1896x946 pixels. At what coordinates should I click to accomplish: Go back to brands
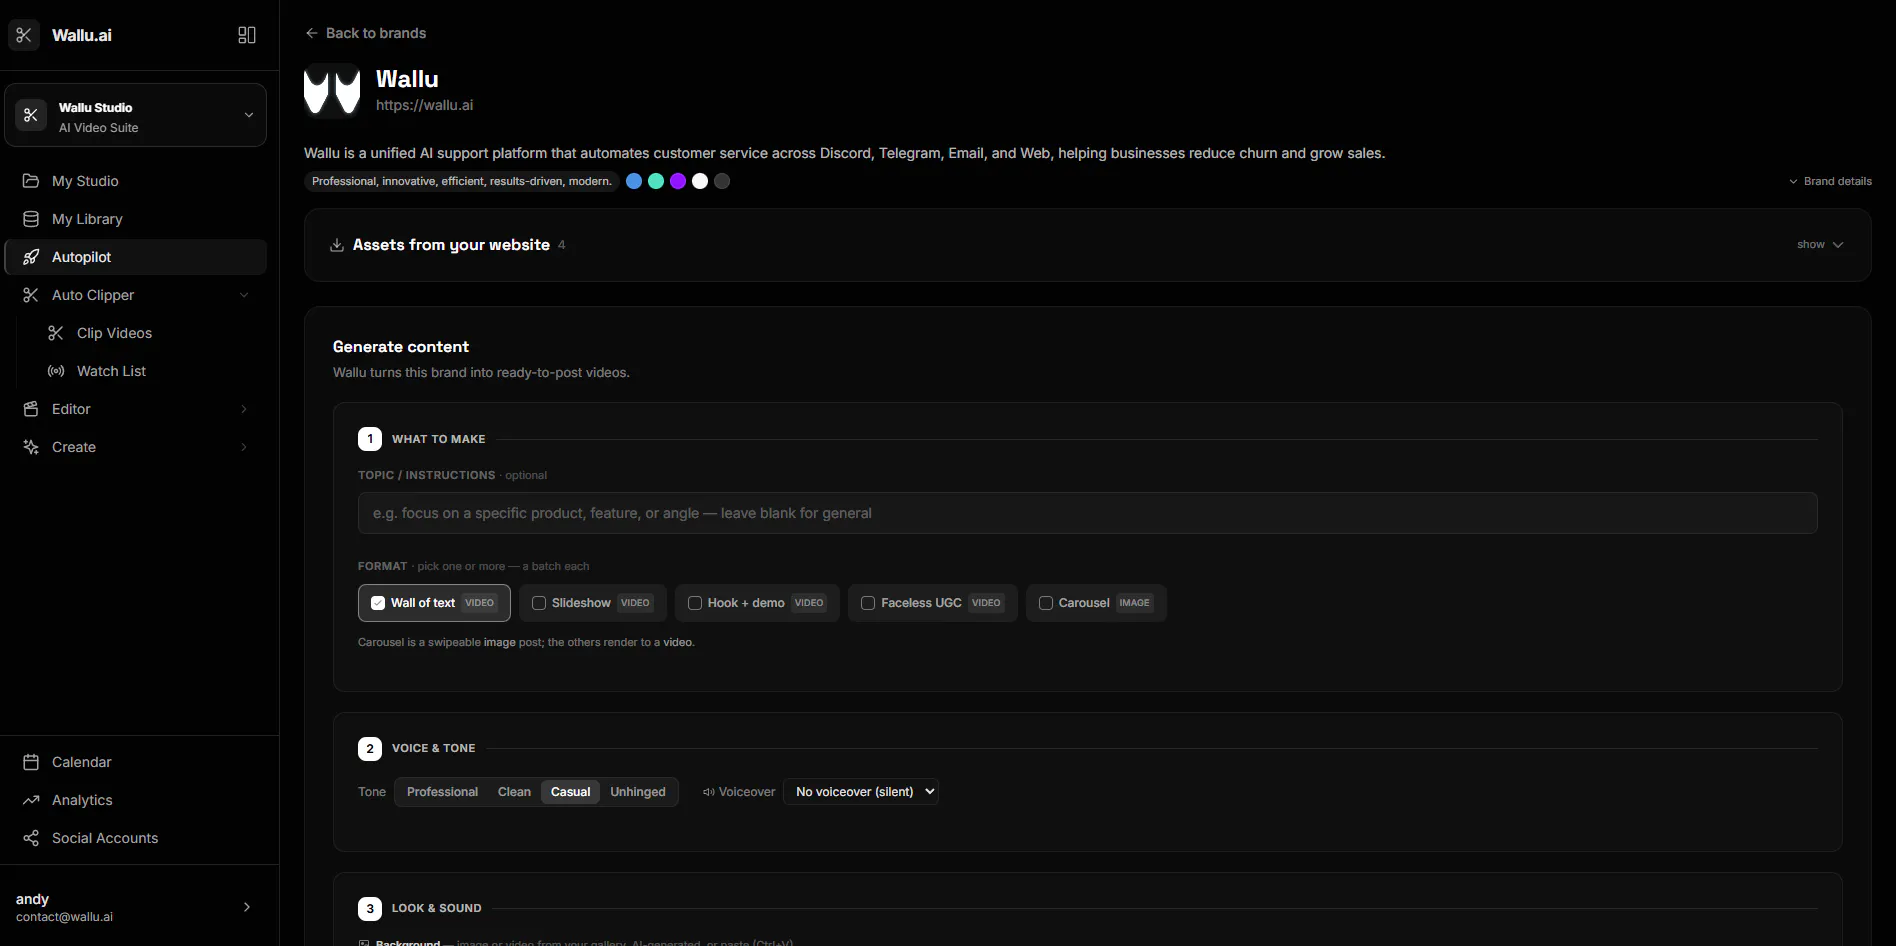pyautogui.click(x=366, y=33)
